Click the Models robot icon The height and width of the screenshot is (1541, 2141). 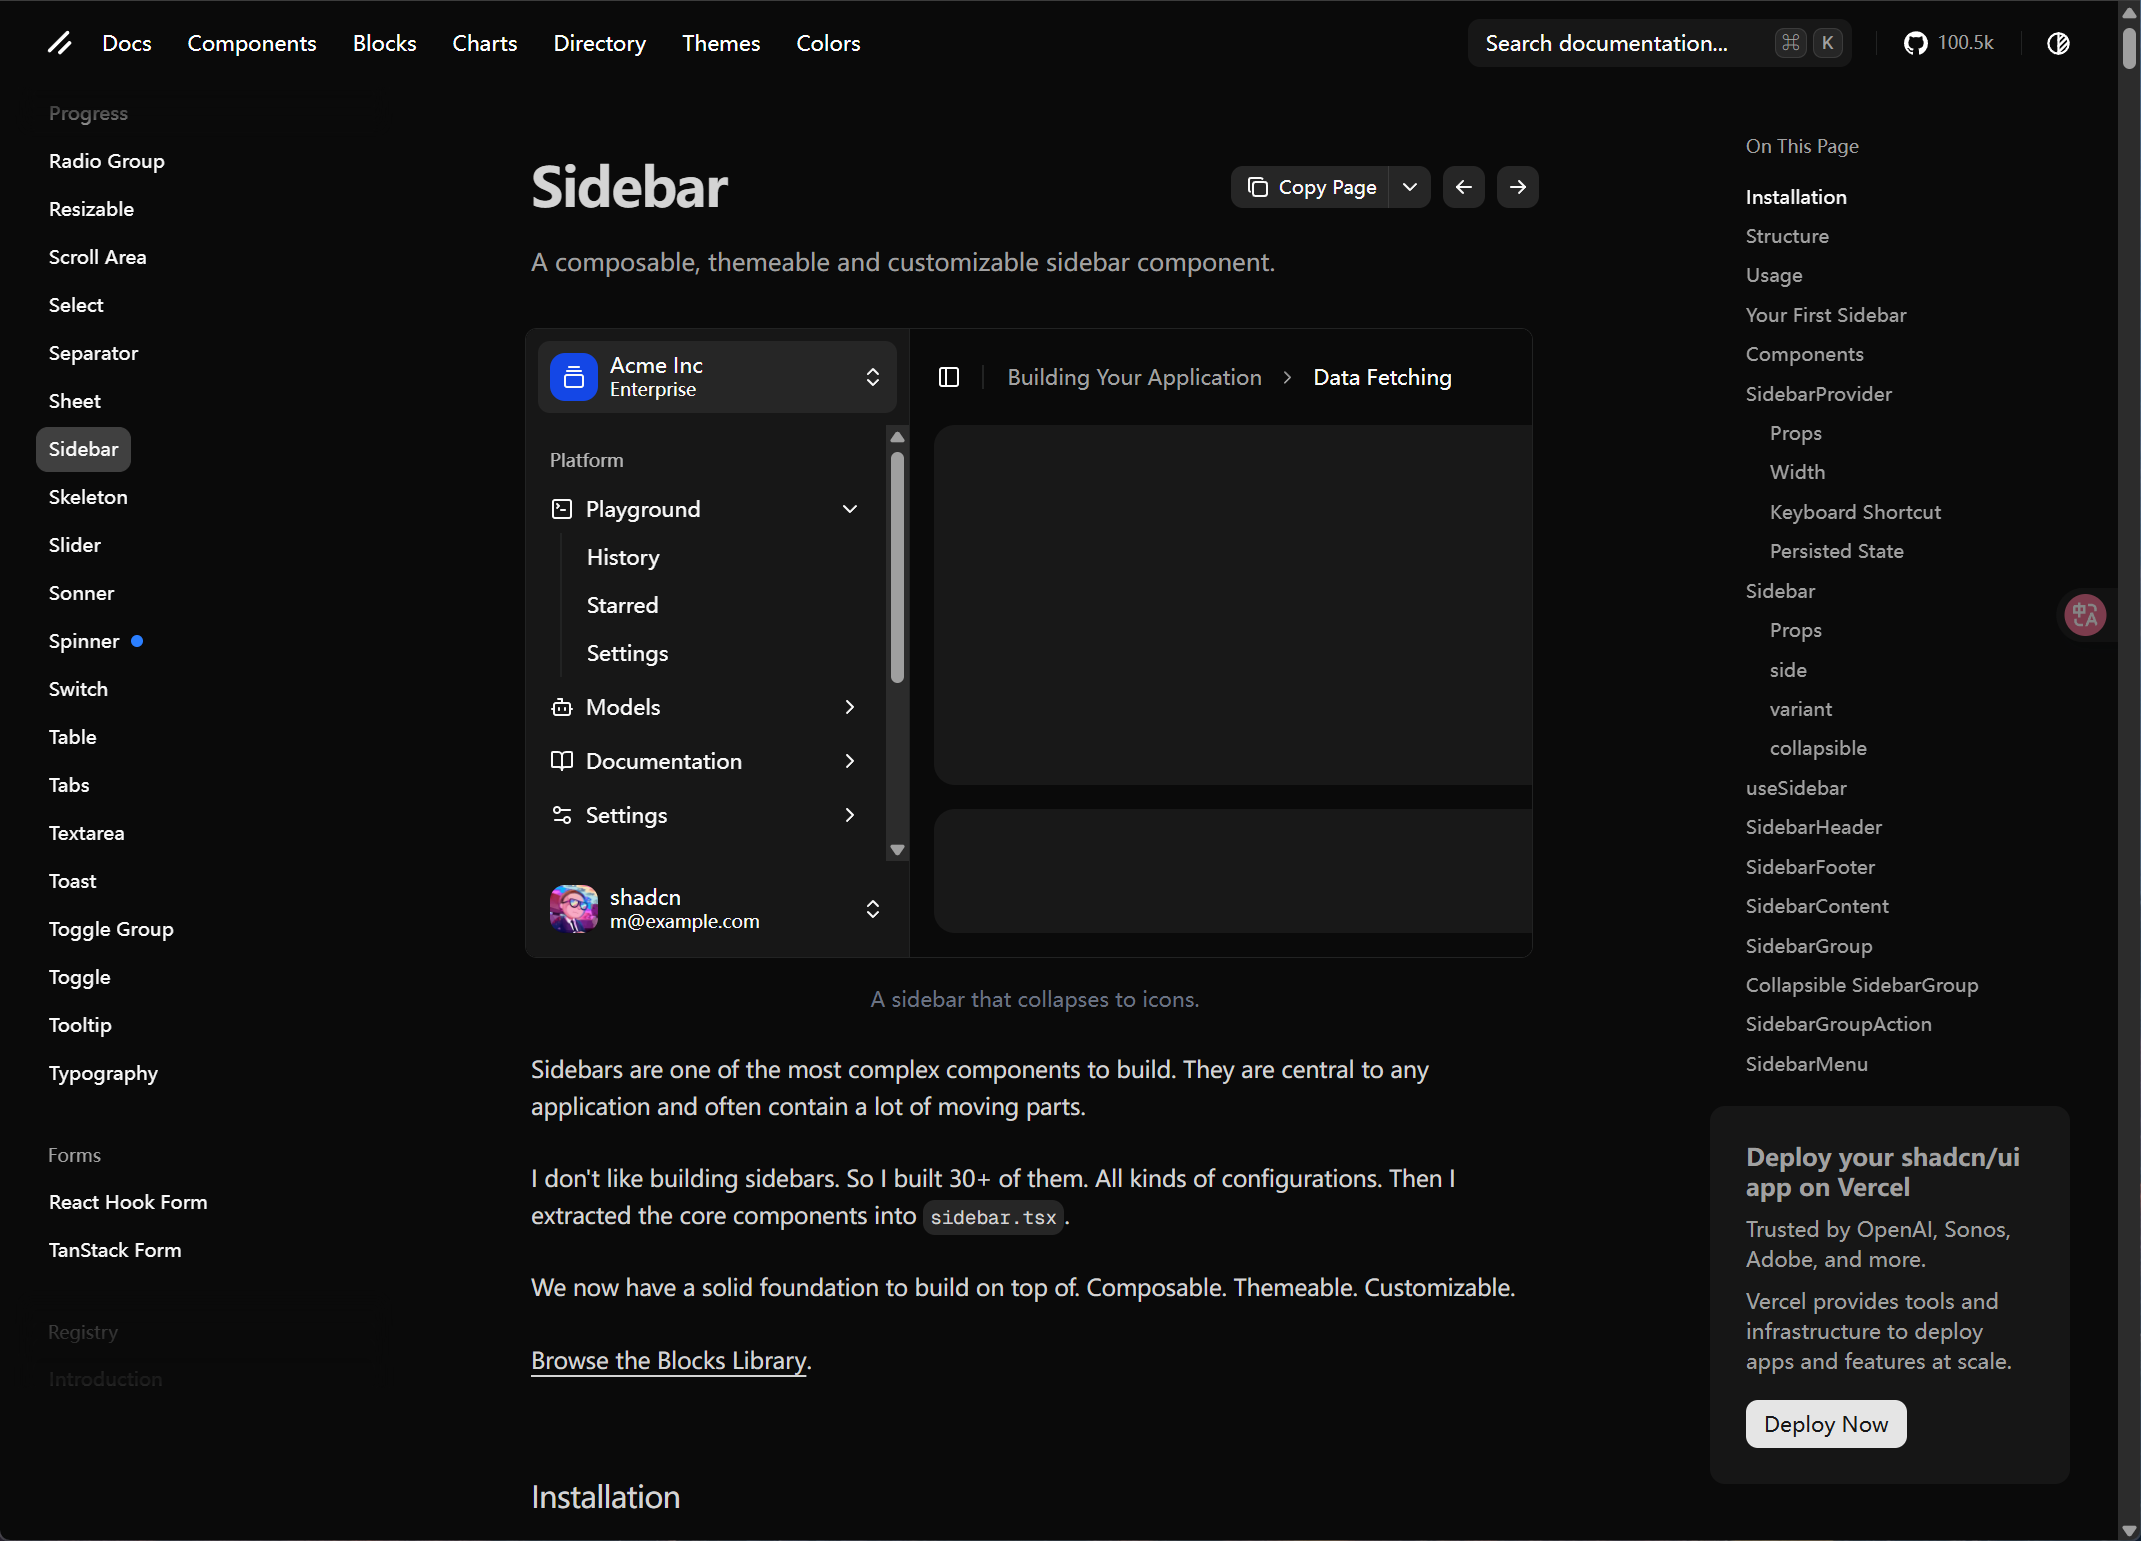click(x=562, y=707)
